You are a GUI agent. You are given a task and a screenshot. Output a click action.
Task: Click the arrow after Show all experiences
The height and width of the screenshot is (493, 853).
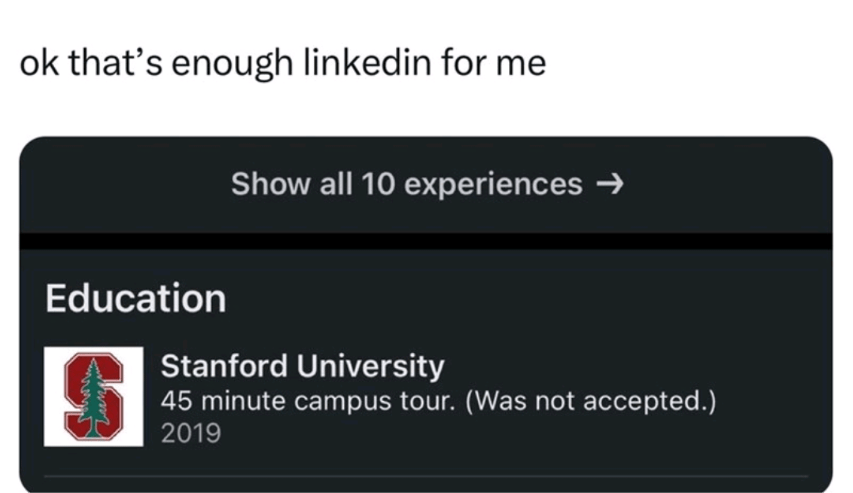[609, 184]
